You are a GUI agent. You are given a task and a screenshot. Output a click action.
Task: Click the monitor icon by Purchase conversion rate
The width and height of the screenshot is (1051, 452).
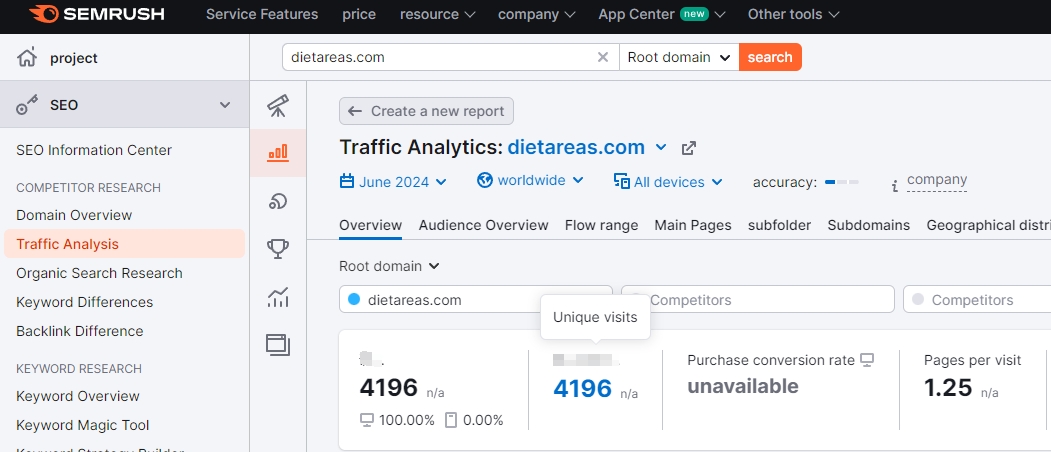click(867, 360)
